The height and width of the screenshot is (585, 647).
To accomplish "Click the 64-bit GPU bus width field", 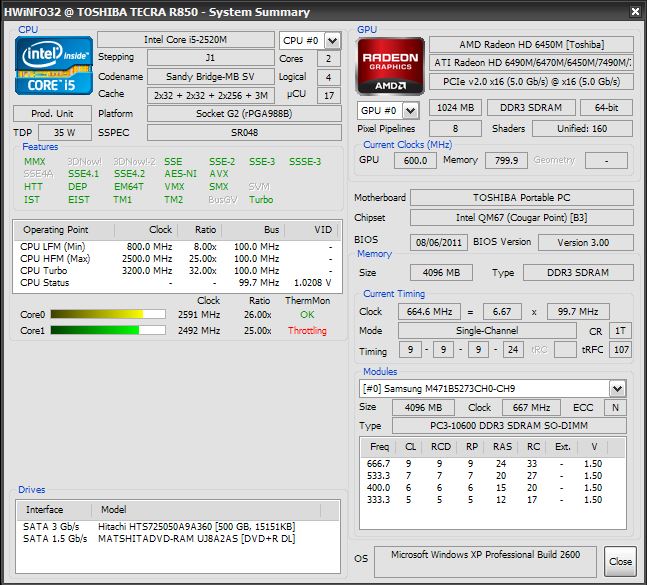I will [606, 108].
